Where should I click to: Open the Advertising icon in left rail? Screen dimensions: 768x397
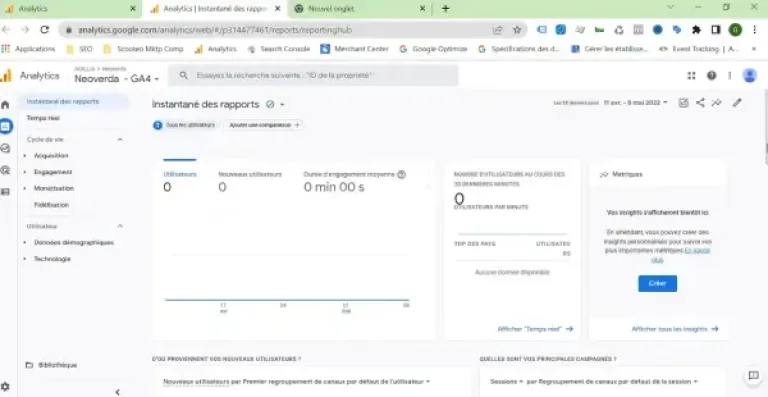click(x=5, y=170)
